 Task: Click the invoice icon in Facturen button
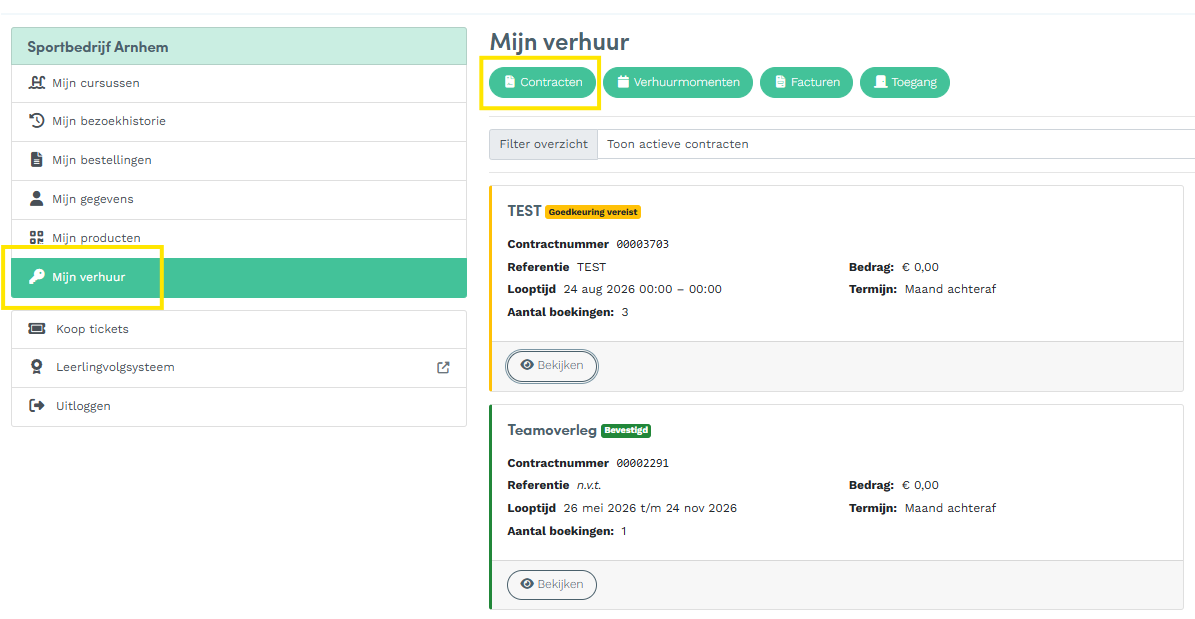pyautogui.click(x=780, y=82)
